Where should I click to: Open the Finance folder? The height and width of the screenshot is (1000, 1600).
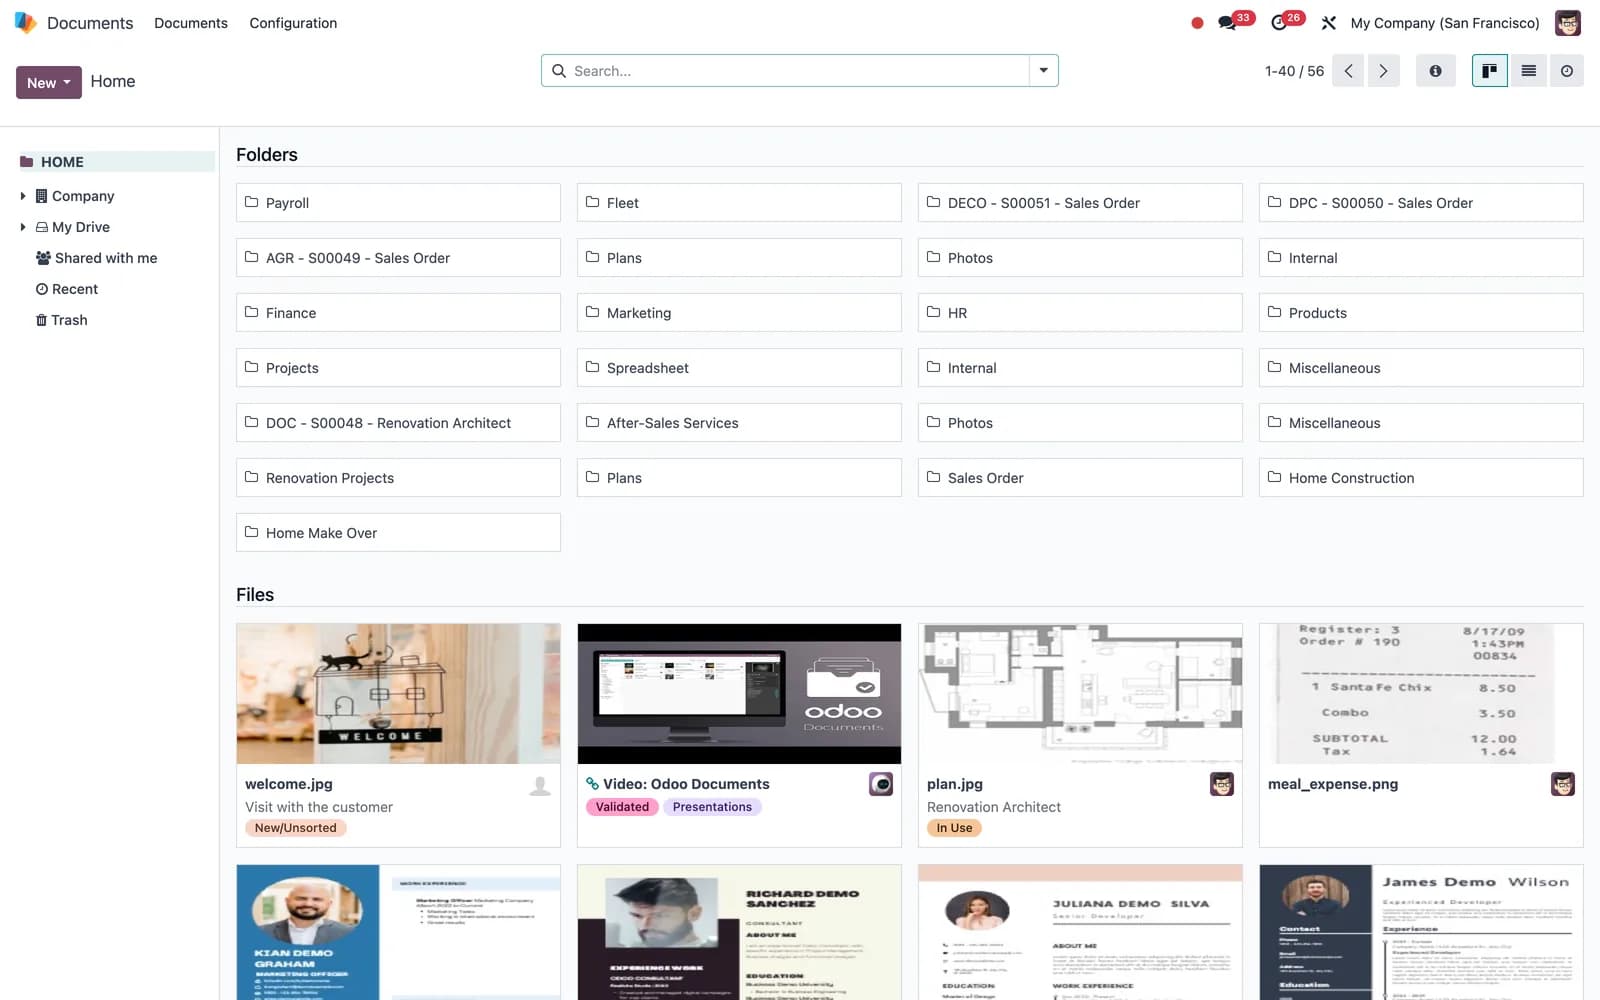tap(398, 313)
